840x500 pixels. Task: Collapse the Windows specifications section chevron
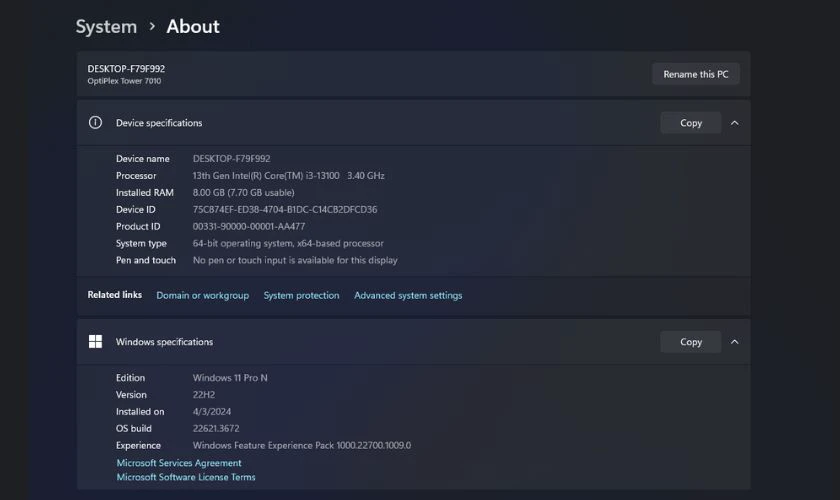click(x=734, y=341)
